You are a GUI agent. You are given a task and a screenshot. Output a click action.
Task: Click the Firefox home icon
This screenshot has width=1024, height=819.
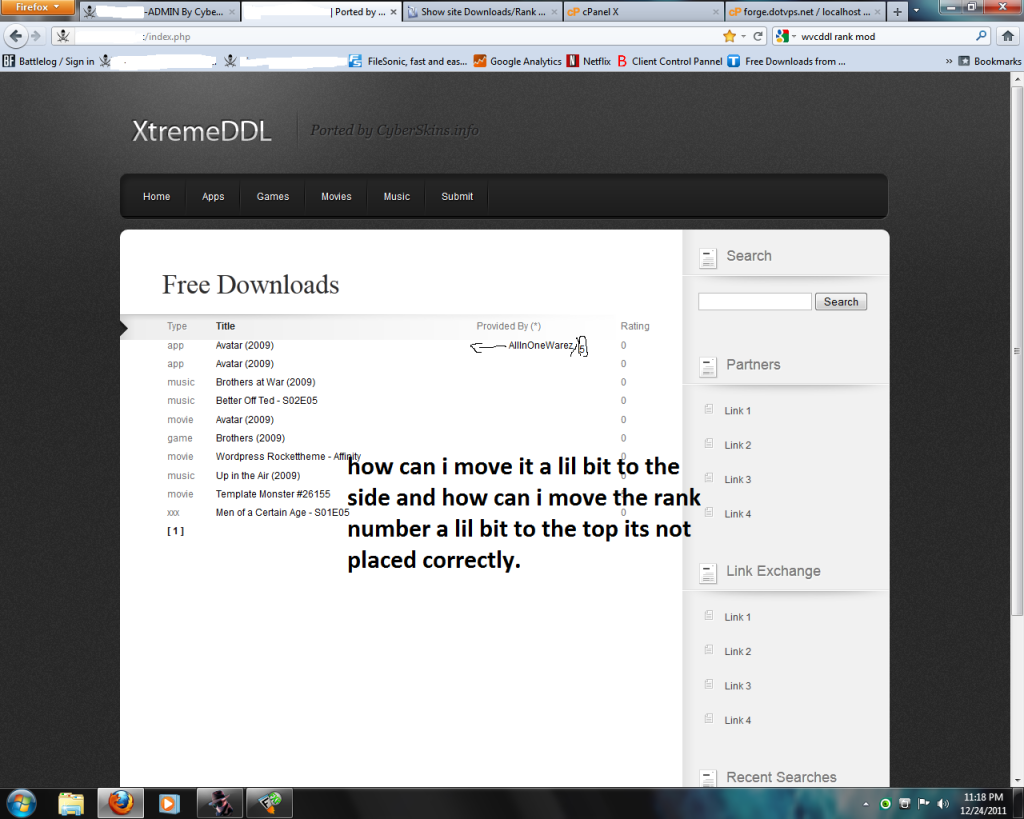tap(1008, 36)
